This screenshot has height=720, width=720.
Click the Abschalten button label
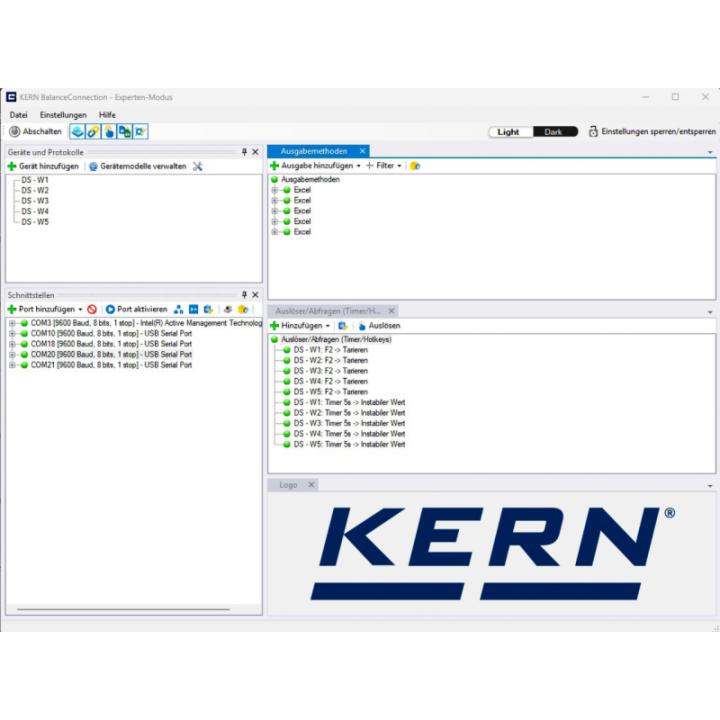tap(42, 132)
